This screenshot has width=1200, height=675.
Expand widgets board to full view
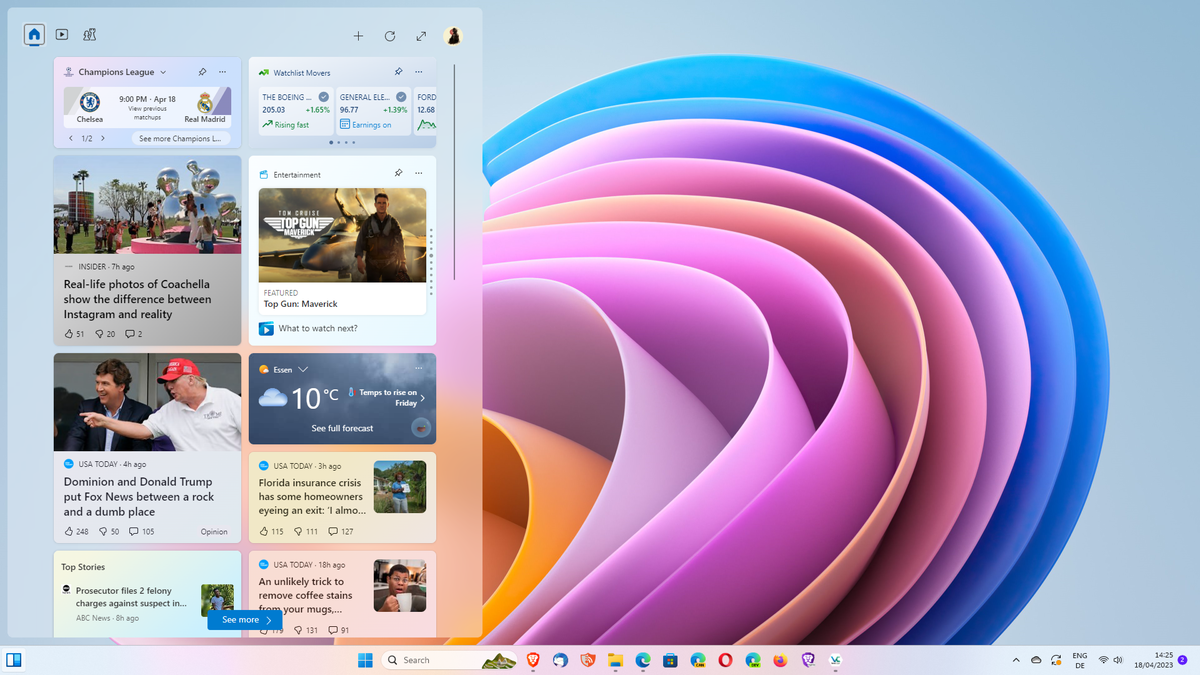pos(421,36)
